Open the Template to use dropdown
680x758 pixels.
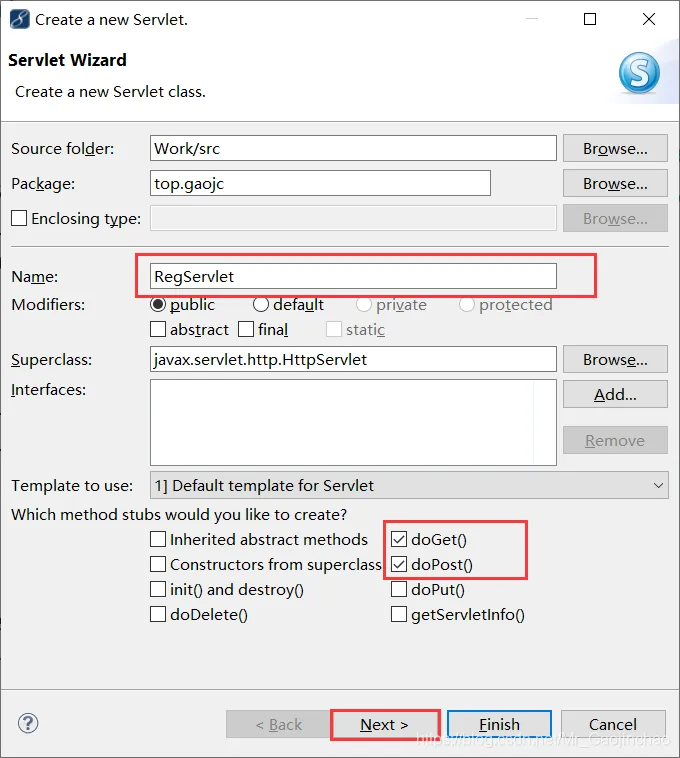point(409,485)
